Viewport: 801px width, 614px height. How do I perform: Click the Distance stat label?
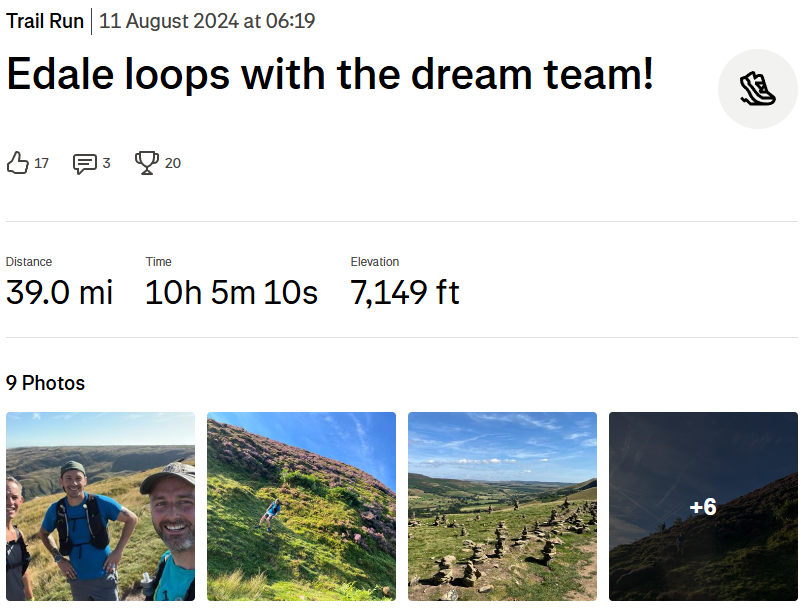29,262
